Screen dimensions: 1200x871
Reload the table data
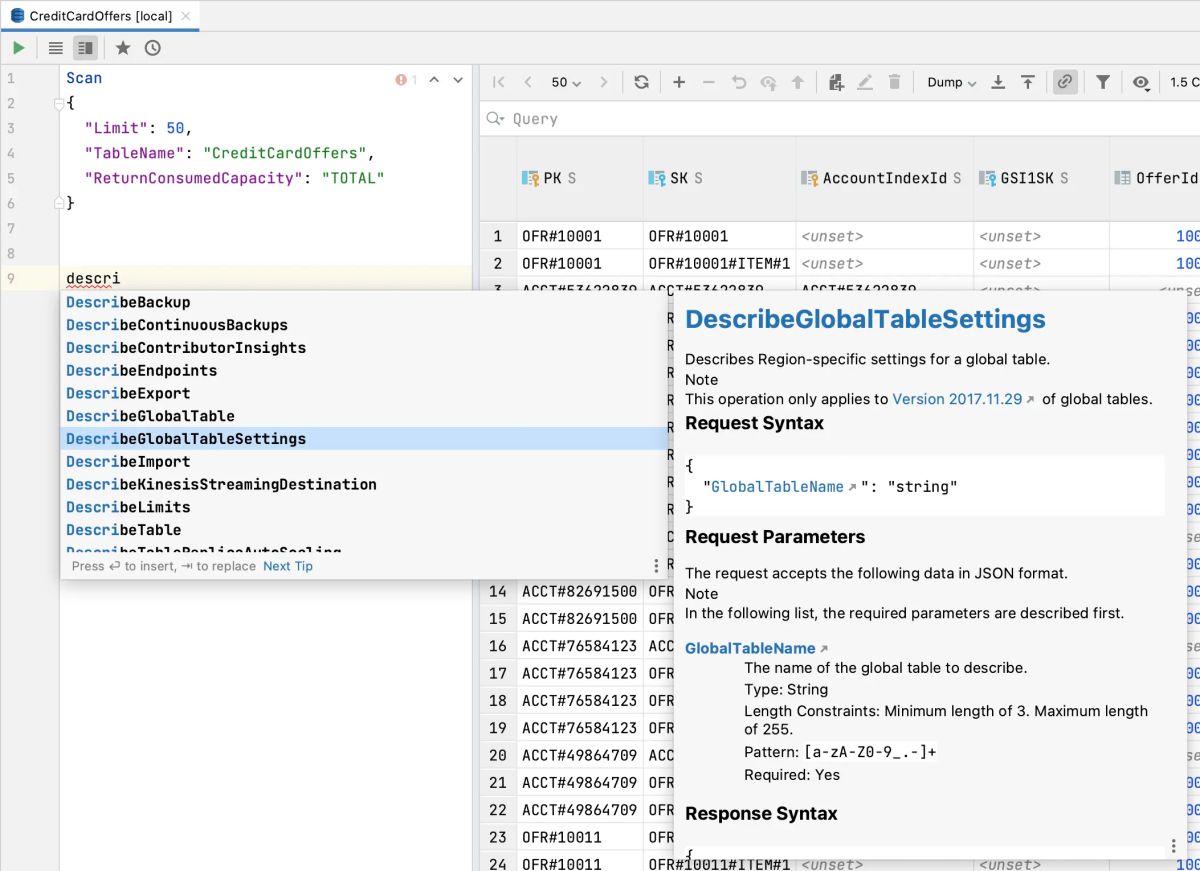click(x=642, y=83)
